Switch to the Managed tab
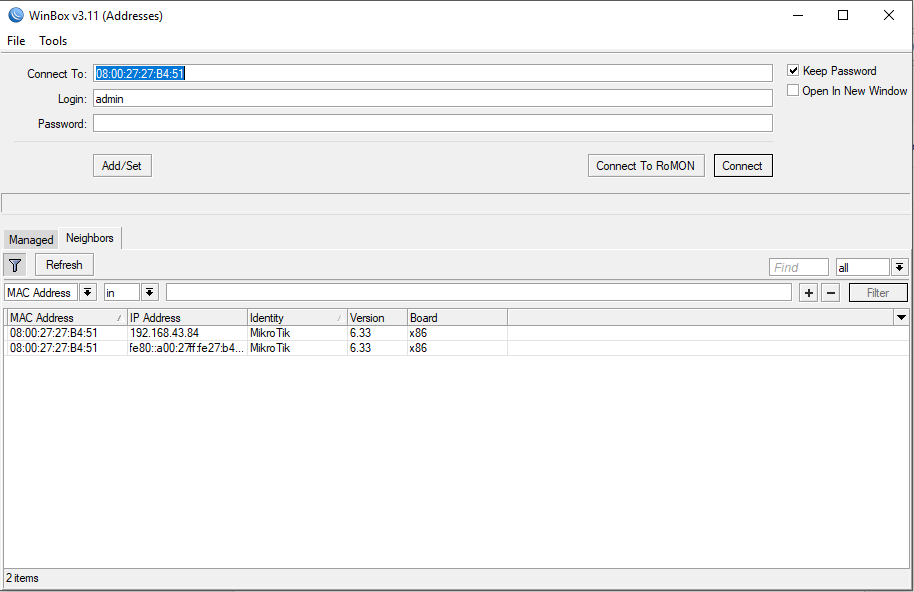The image size is (914, 592). pyautogui.click(x=31, y=239)
